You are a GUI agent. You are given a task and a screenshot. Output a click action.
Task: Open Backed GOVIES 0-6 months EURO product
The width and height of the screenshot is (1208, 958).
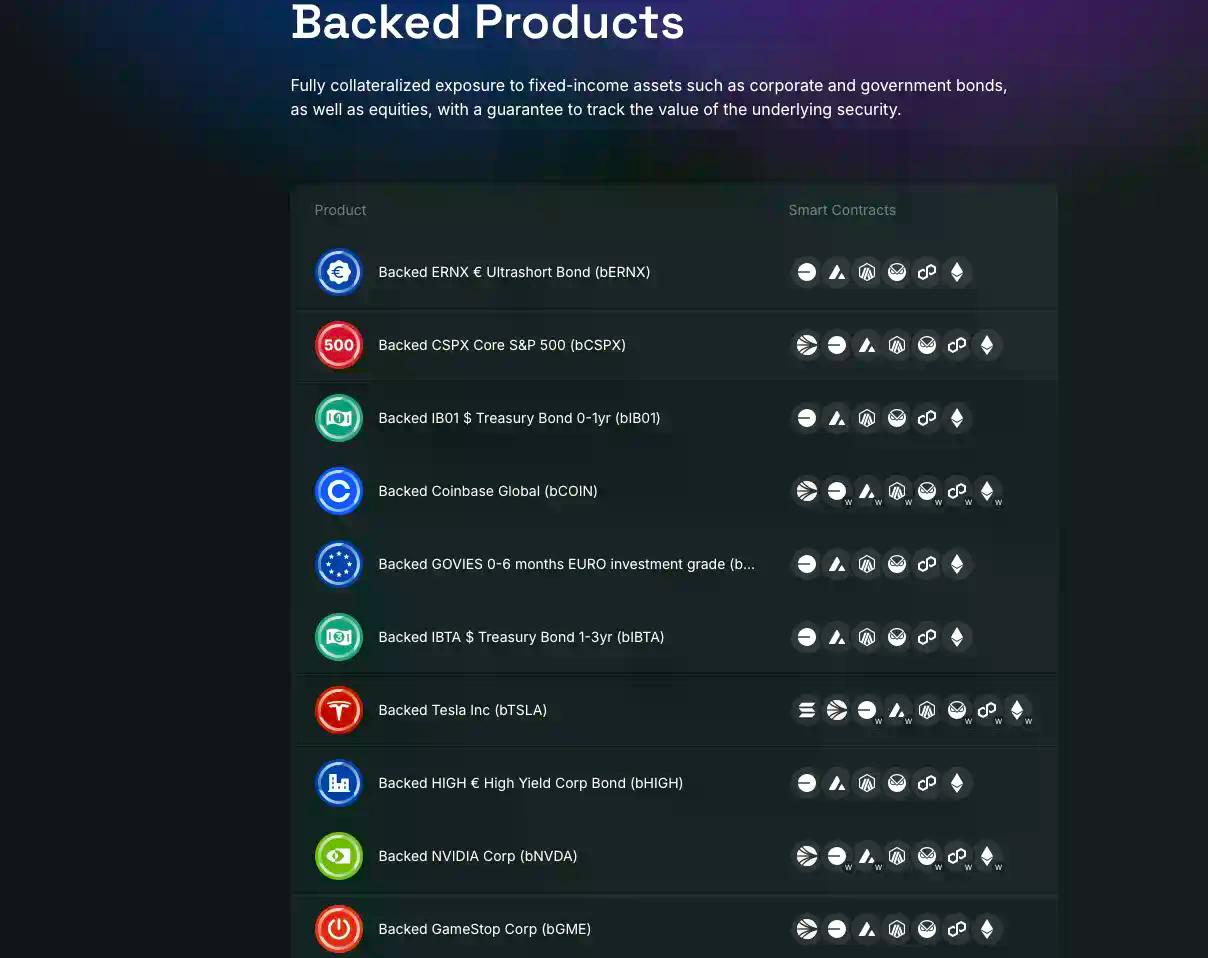click(567, 564)
